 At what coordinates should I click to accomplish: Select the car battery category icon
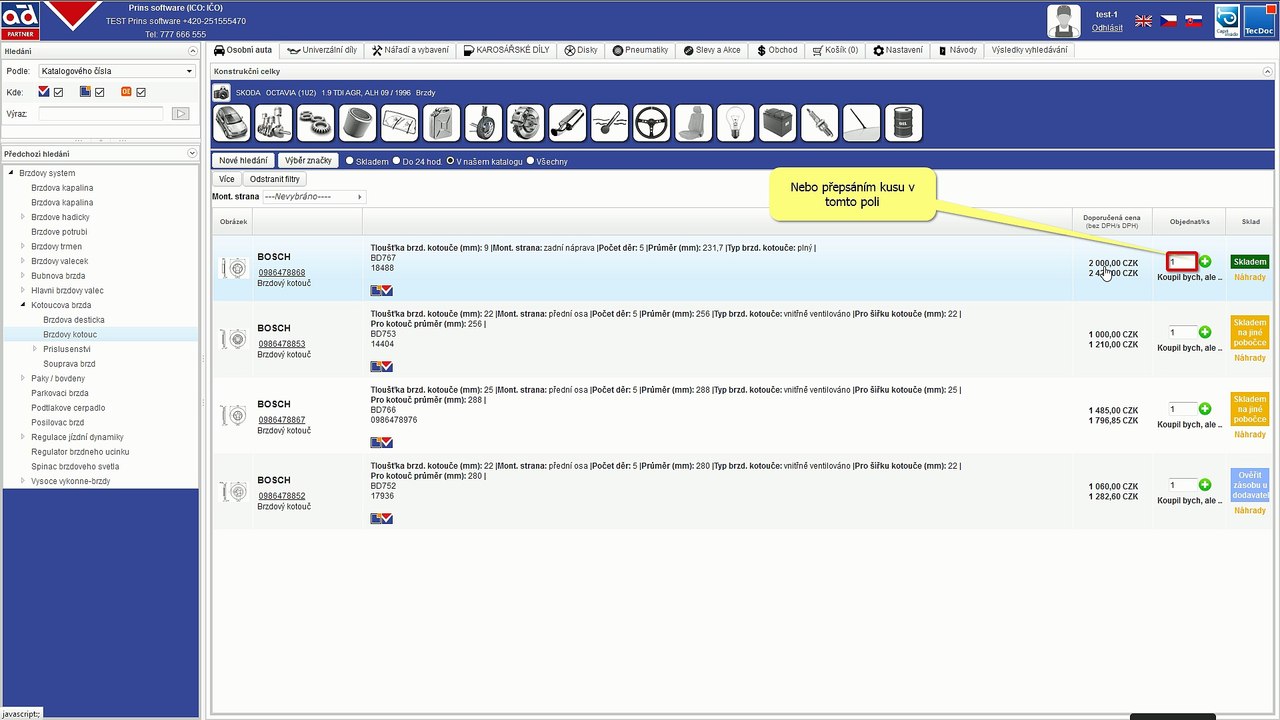778,123
